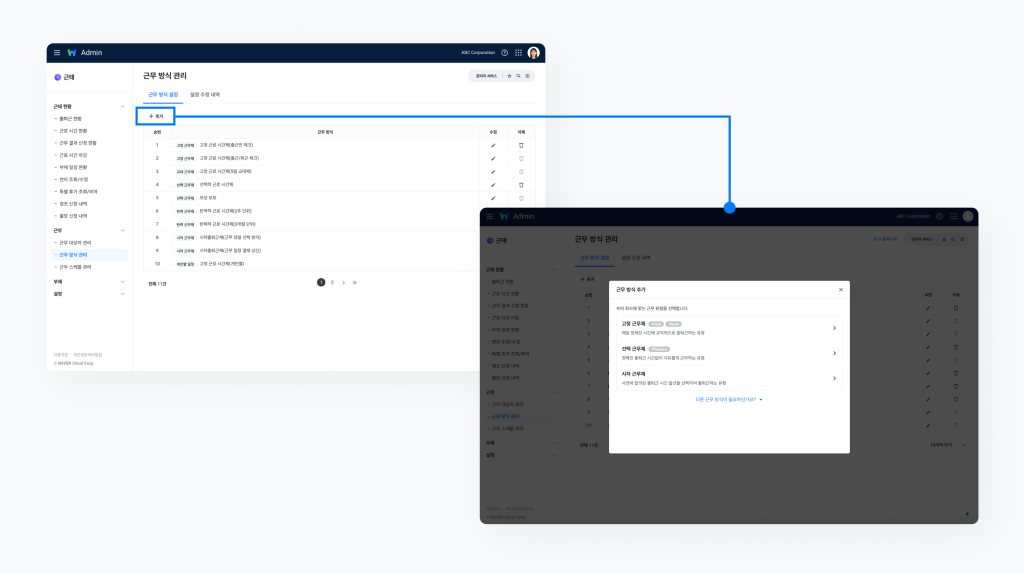
Task: Collapse the 근태 현황 section in the undimmed sidebar
Action: (x=123, y=106)
